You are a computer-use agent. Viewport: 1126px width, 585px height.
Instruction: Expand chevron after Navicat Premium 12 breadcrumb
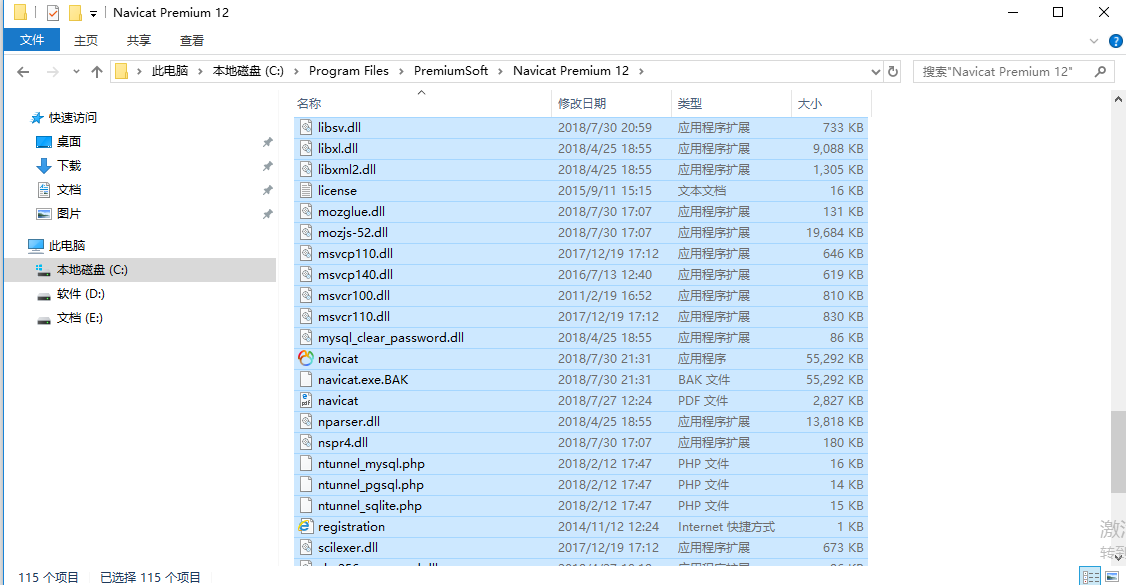(x=641, y=71)
